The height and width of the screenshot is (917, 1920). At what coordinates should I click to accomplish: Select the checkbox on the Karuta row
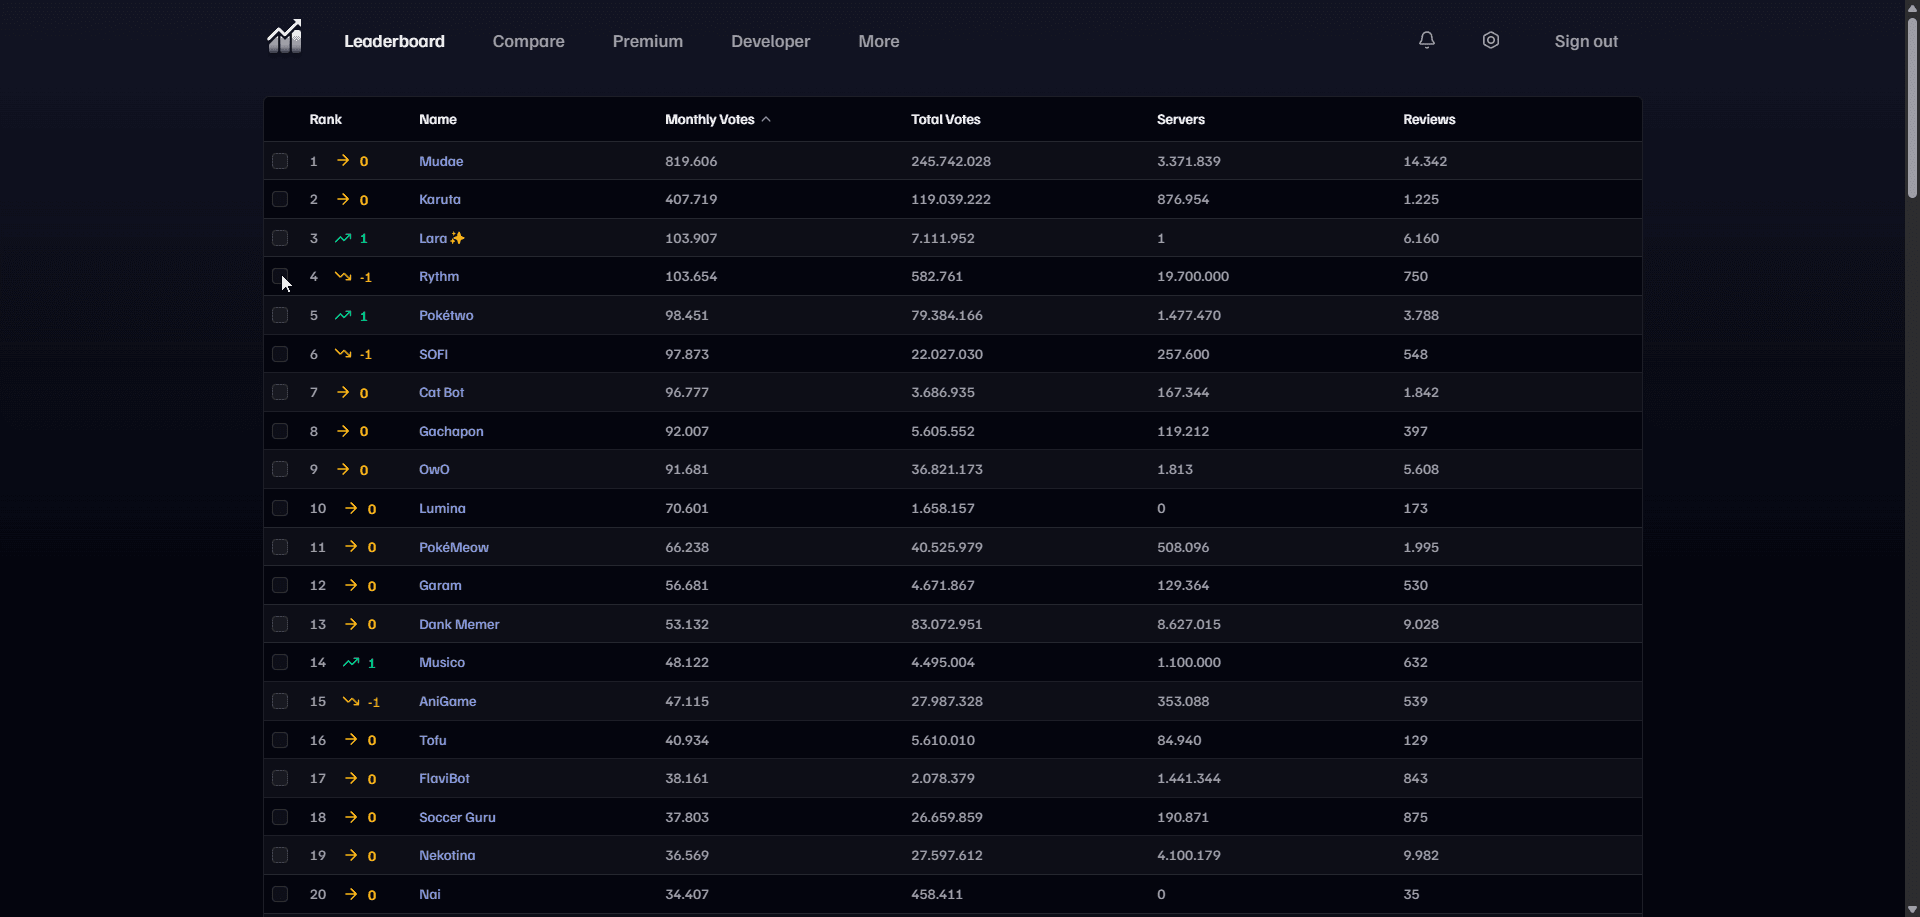pos(280,199)
